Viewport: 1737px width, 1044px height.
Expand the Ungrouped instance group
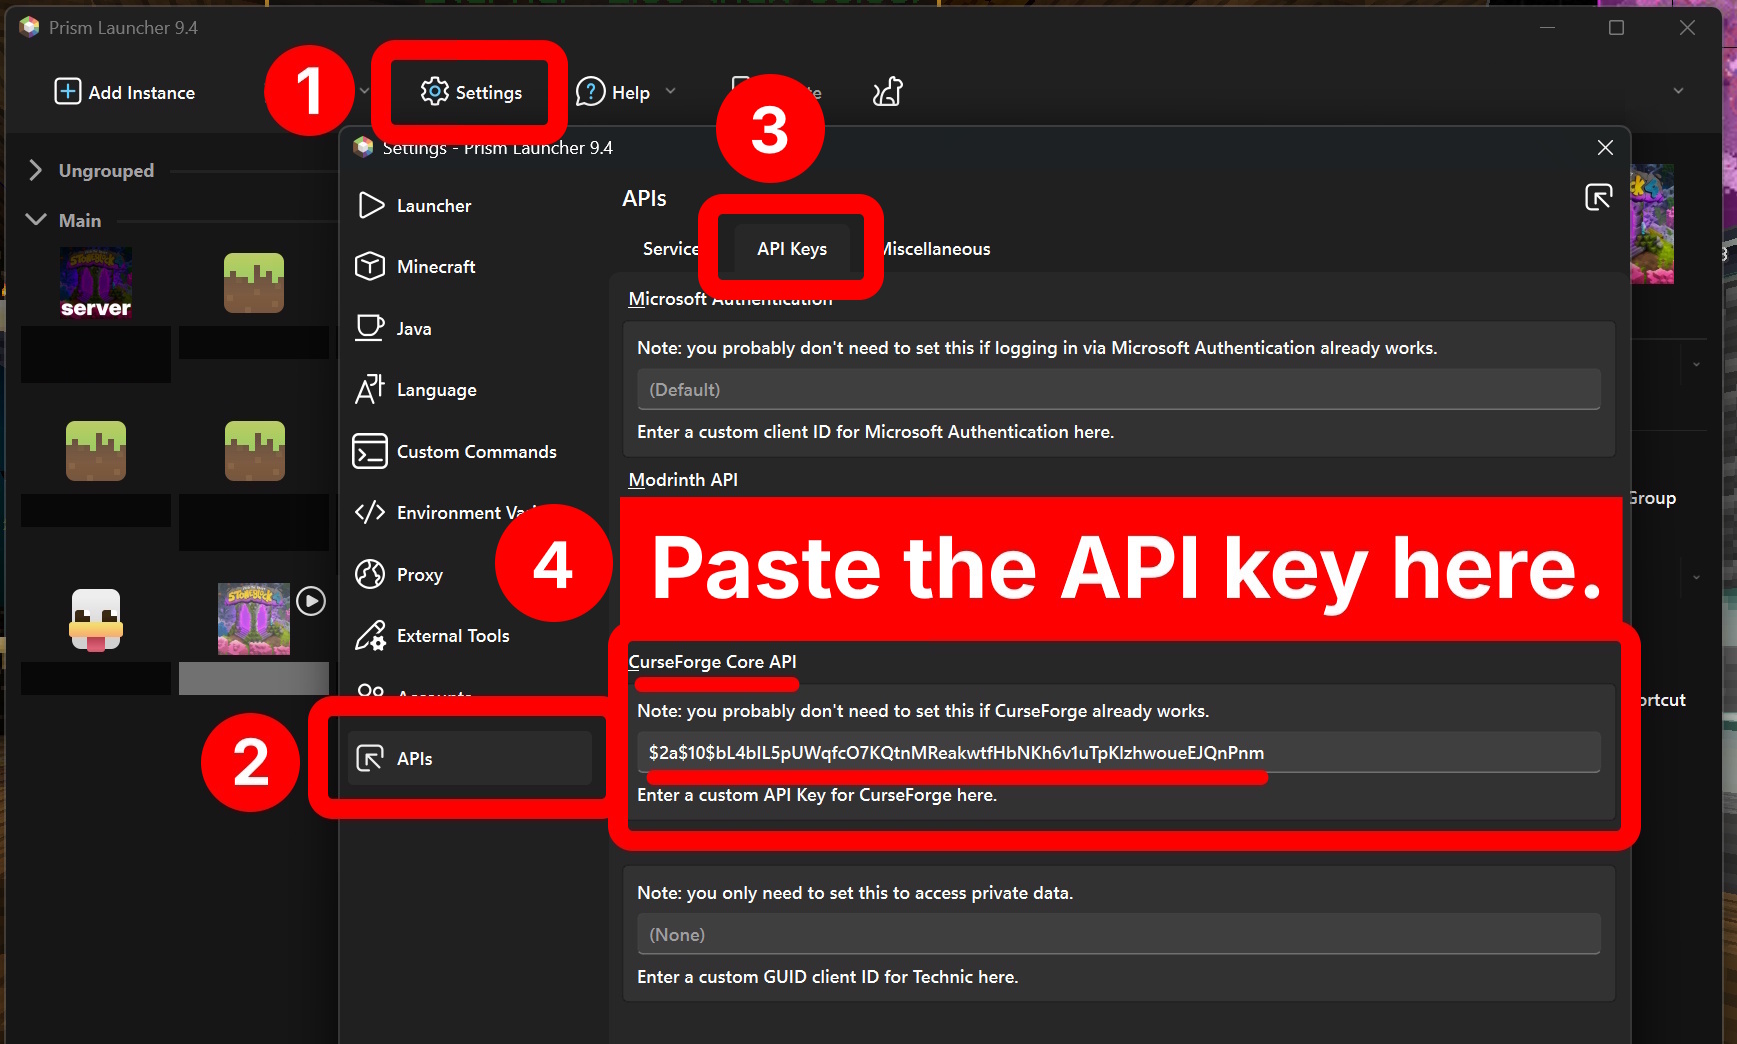coord(36,171)
